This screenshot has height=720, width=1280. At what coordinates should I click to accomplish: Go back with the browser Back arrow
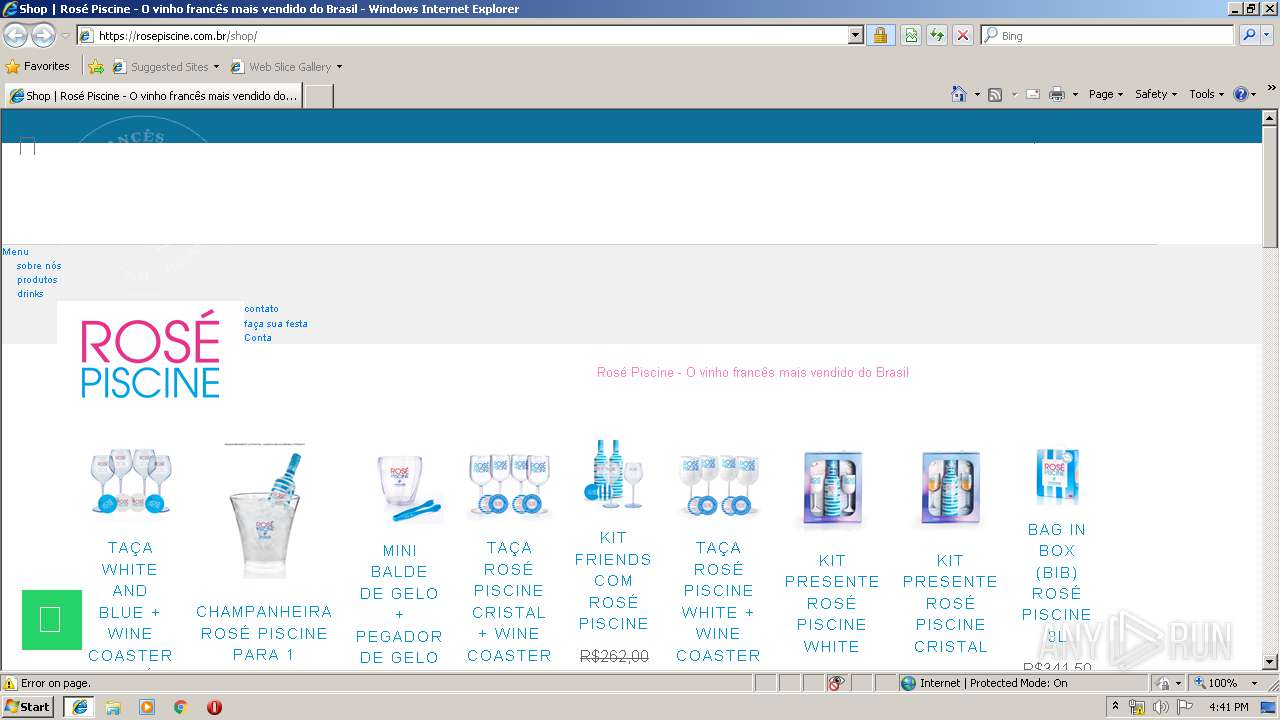pos(16,36)
